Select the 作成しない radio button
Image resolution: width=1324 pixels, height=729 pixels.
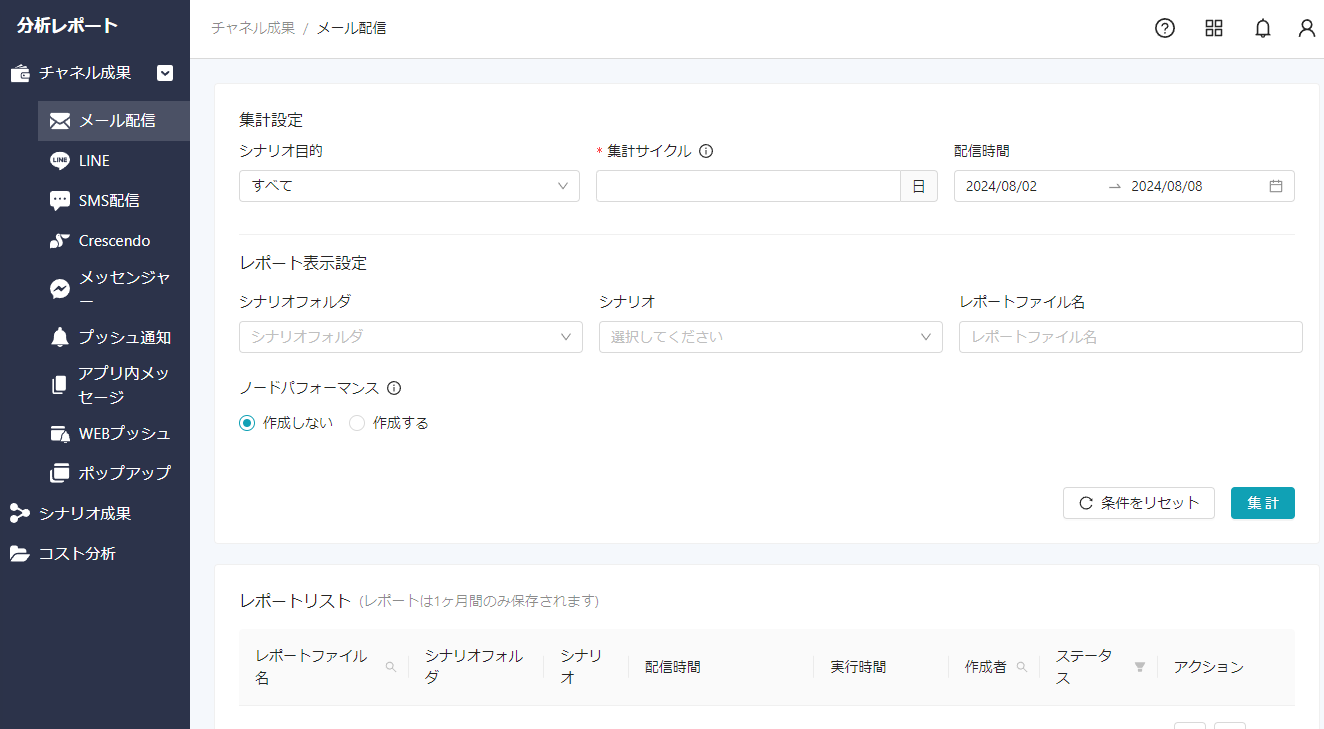coord(247,423)
